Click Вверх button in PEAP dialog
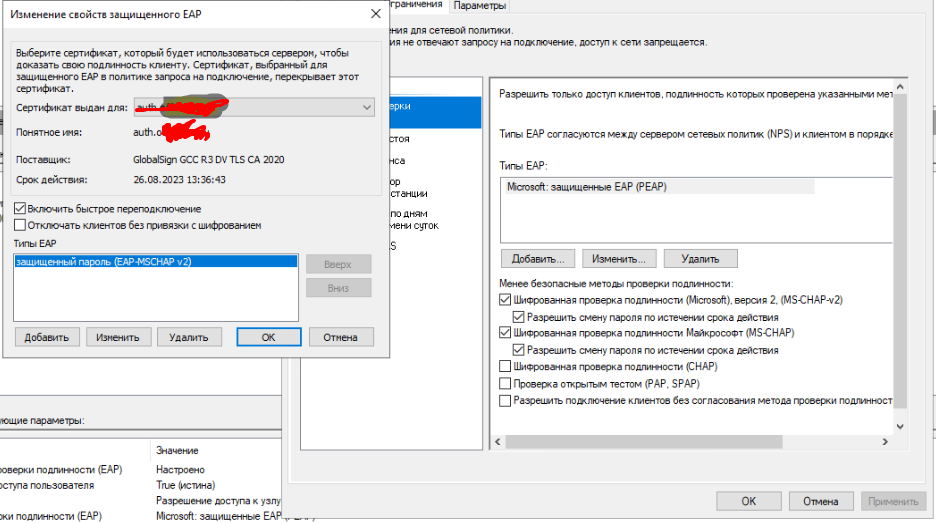The width and height of the screenshot is (936, 523). coord(338,264)
